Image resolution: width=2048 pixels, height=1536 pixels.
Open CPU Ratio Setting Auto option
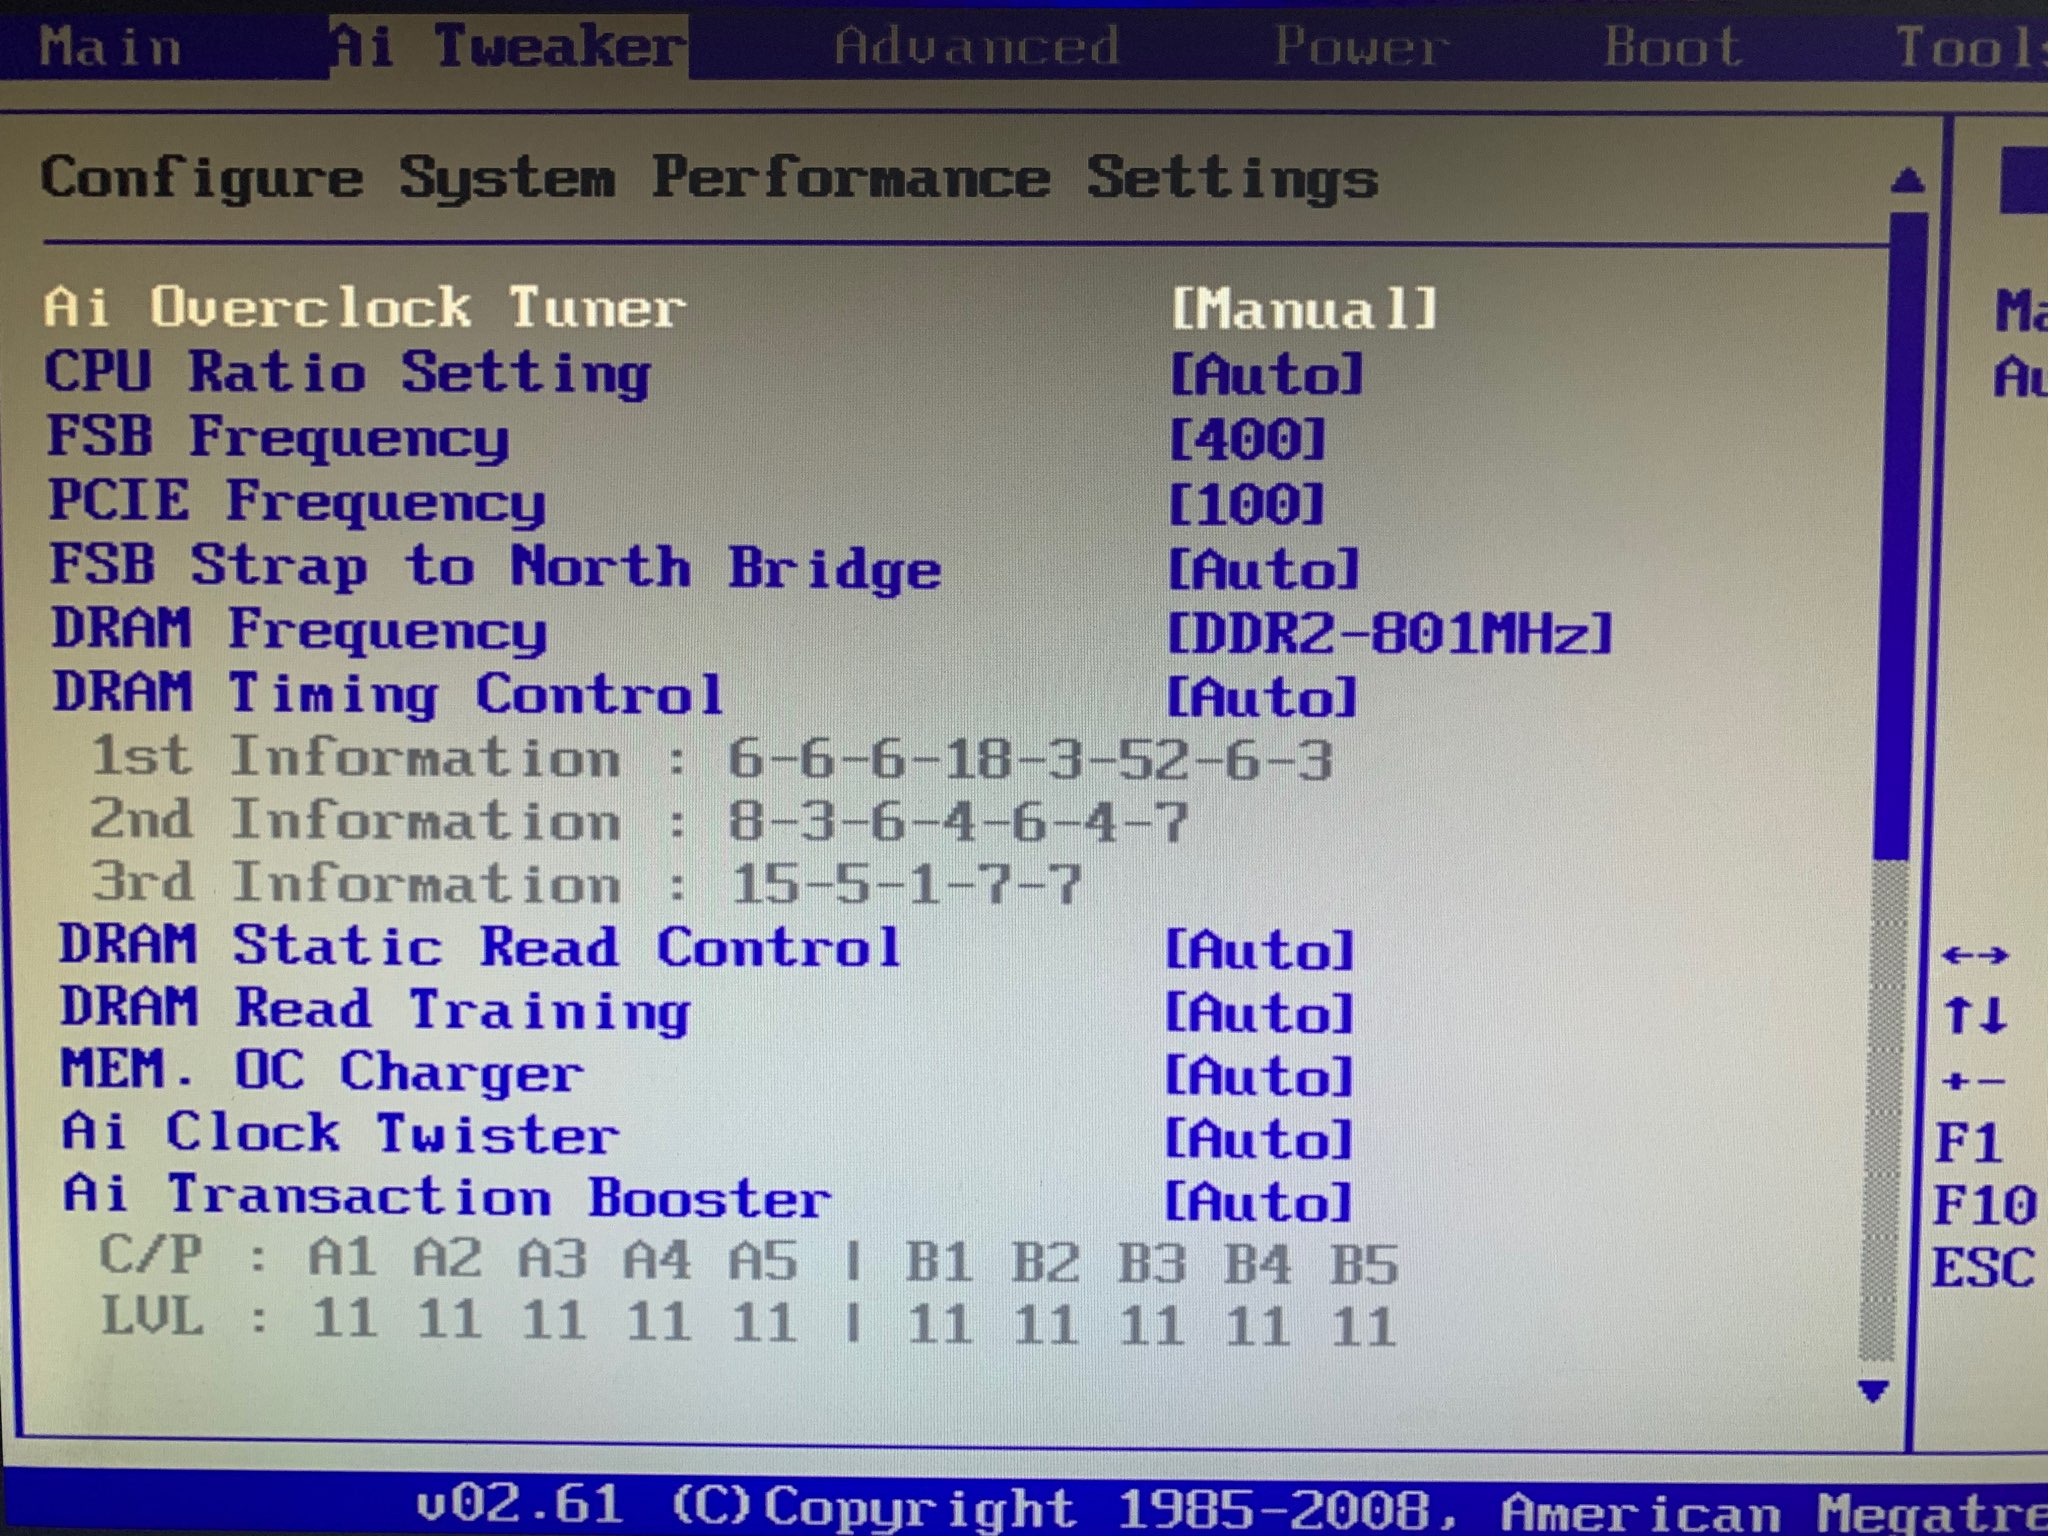point(1266,375)
